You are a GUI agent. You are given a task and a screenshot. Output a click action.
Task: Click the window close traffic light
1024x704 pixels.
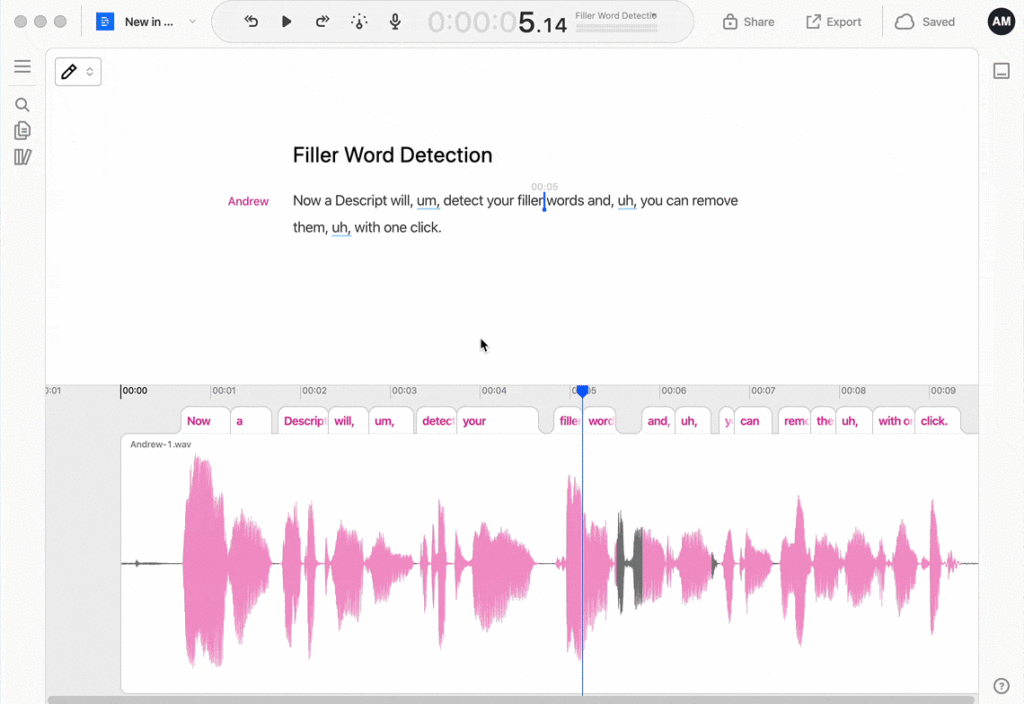tap(20, 22)
